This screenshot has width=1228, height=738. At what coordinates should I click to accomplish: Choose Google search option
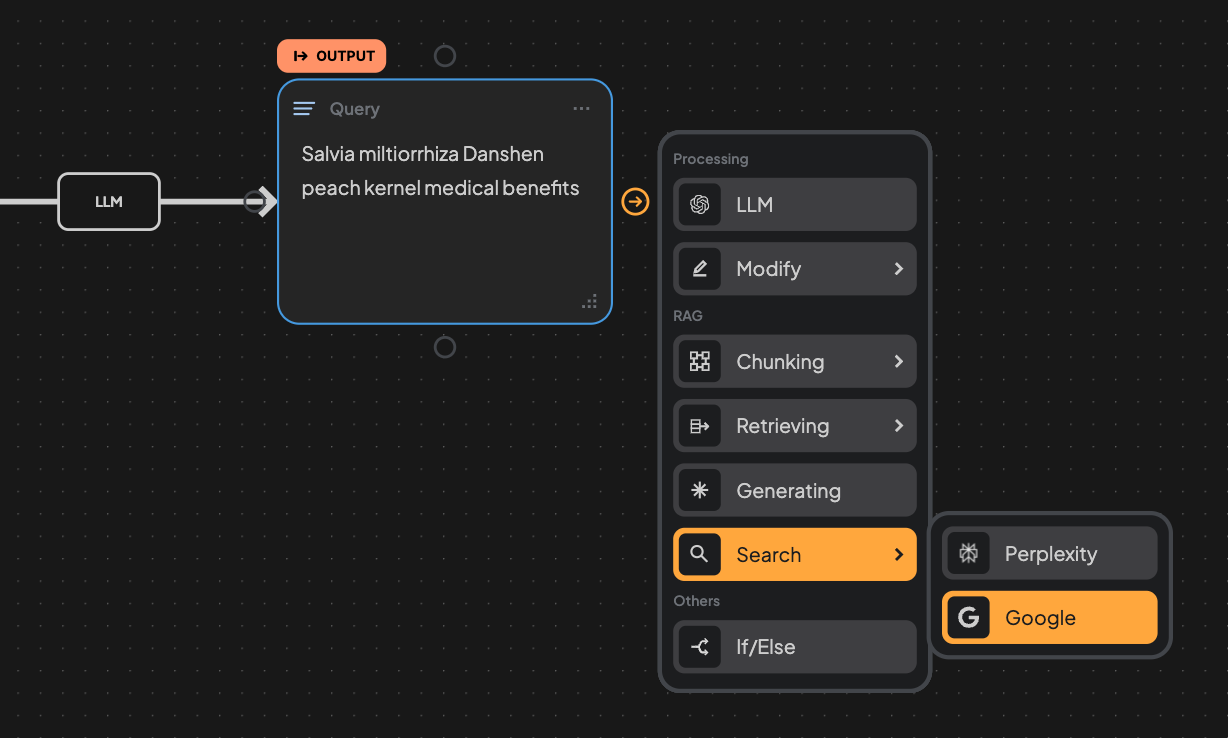pos(1050,618)
